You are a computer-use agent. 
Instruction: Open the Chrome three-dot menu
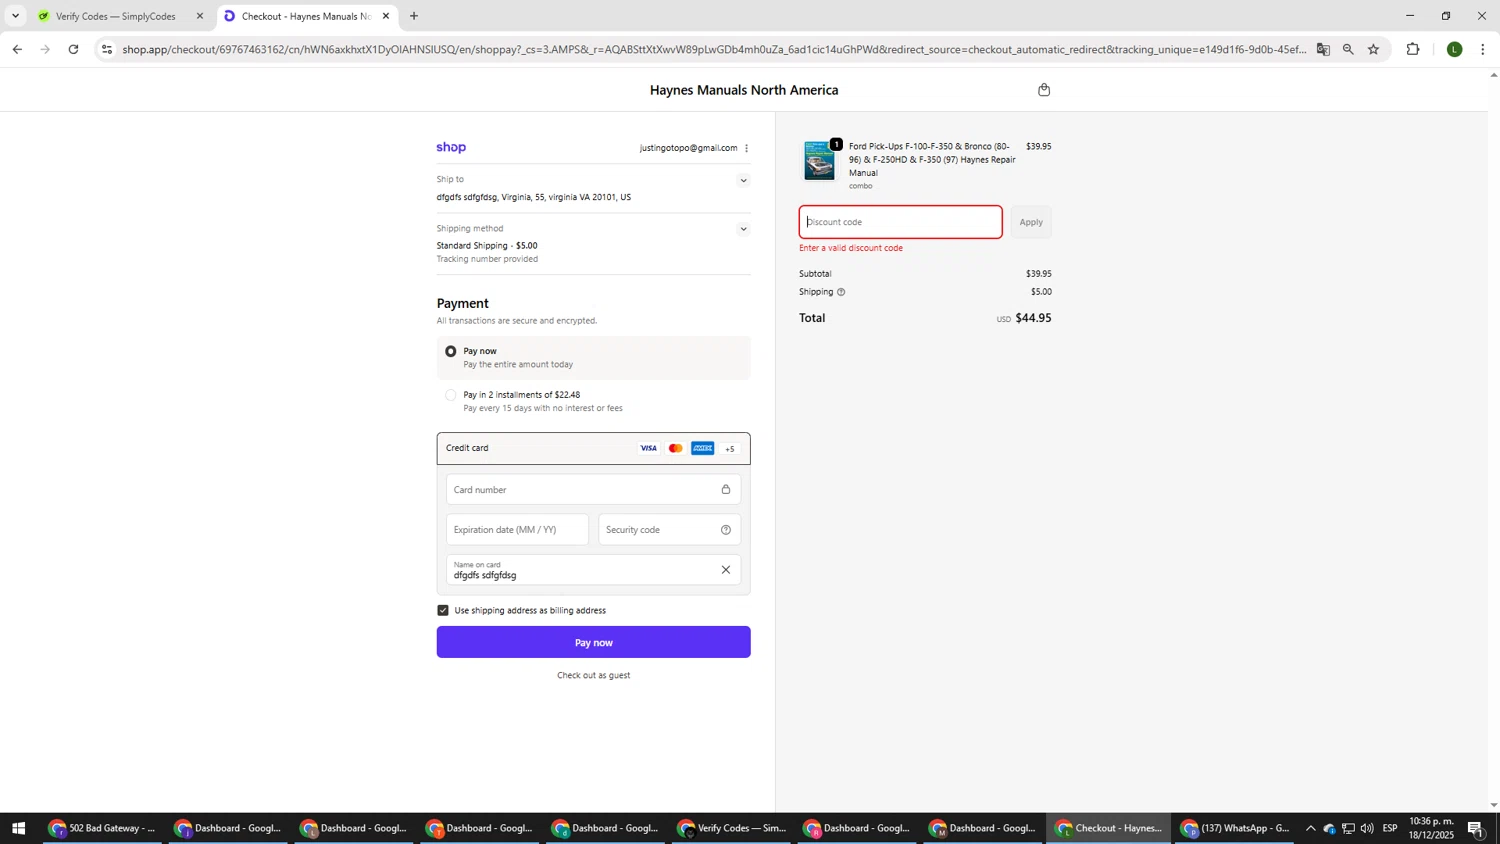click(x=1482, y=49)
